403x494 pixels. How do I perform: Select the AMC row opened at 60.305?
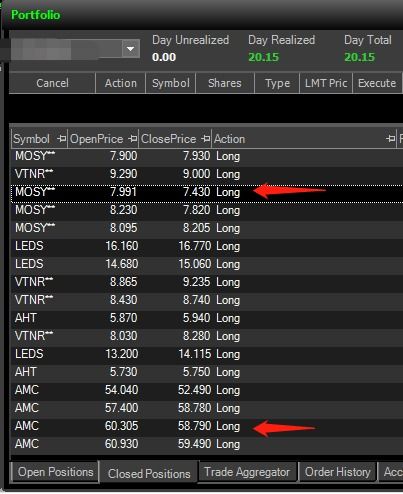pos(207,426)
